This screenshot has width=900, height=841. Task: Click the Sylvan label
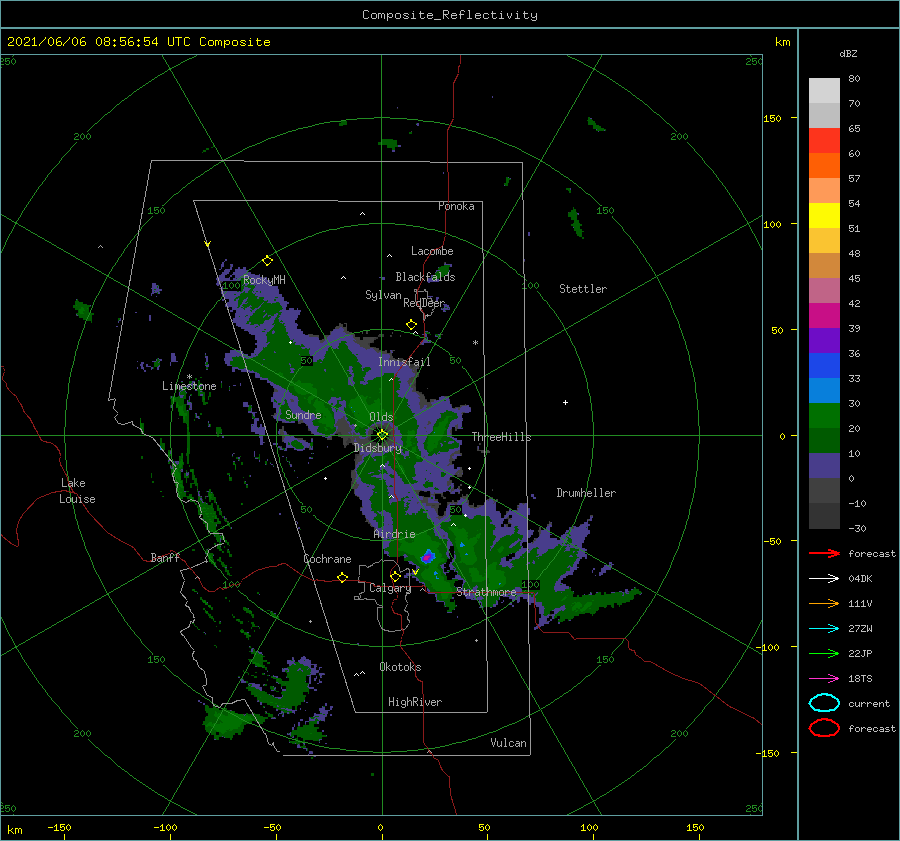pyautogui.click(x=383, y=294)
